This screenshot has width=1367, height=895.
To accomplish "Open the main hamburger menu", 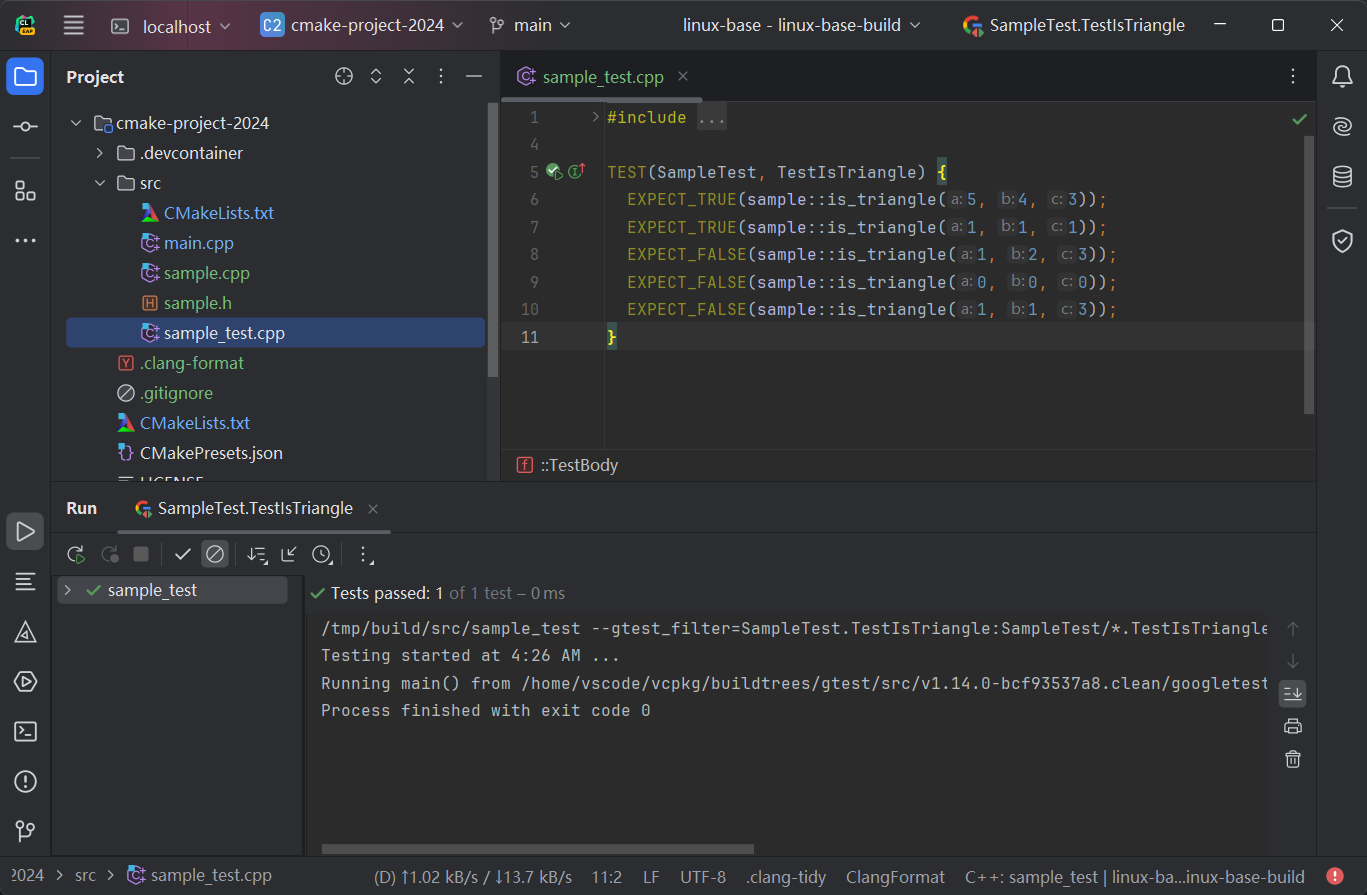I will 73,25.
